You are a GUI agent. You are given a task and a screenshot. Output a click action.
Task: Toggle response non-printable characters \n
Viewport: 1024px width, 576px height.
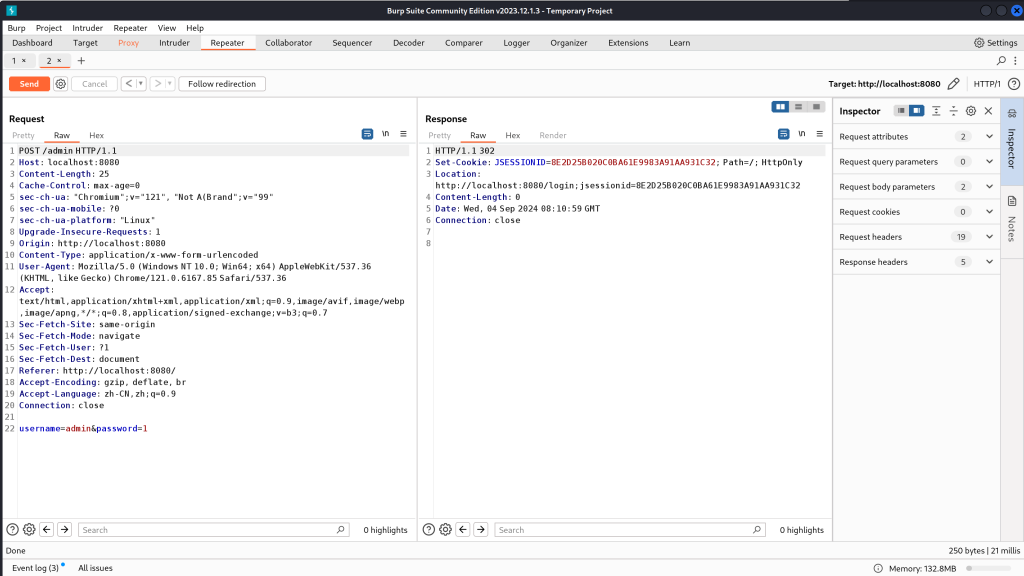(801, 134)
